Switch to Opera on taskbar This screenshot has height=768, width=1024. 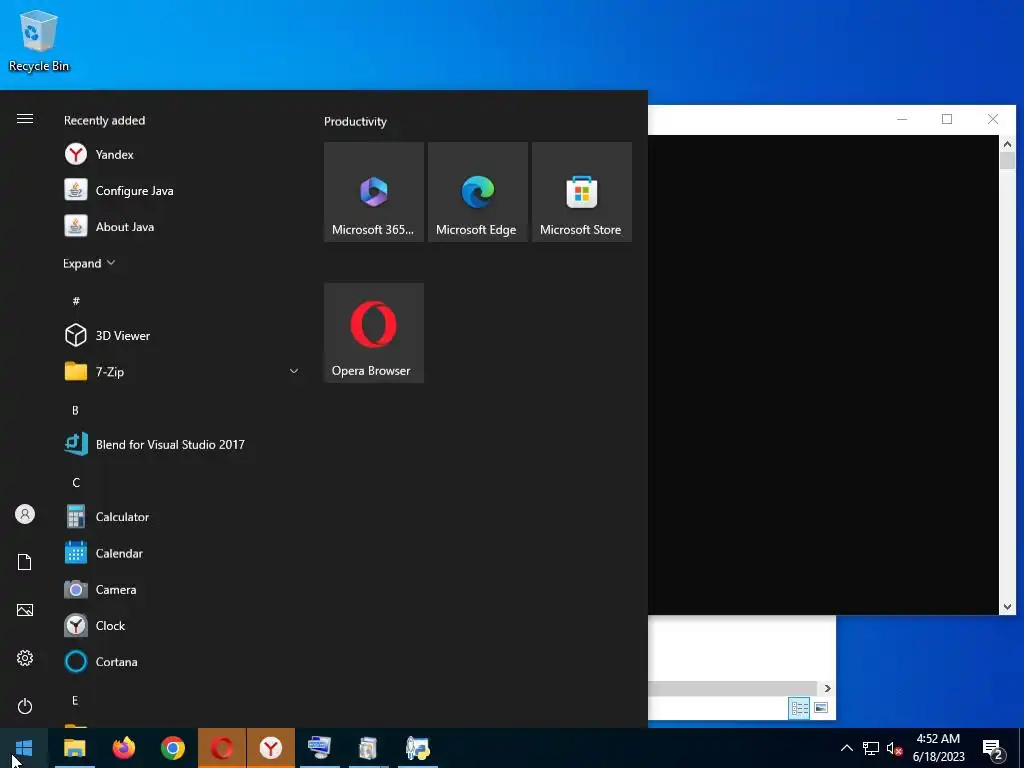222,748
